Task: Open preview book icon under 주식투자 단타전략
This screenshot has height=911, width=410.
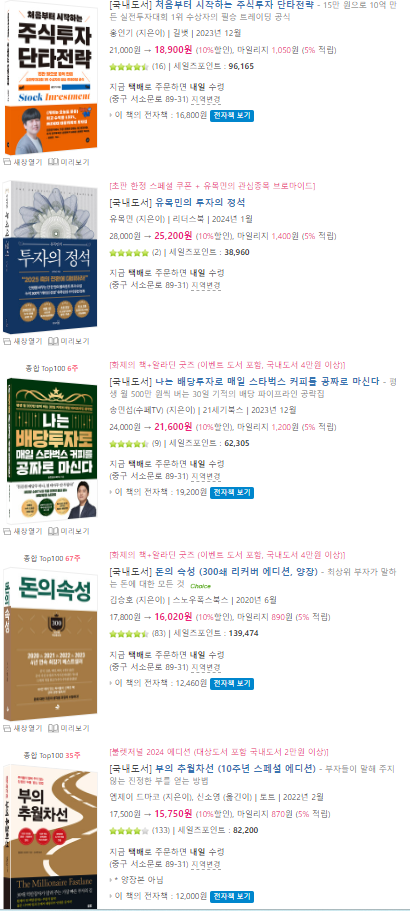Action: click(53, 162)
